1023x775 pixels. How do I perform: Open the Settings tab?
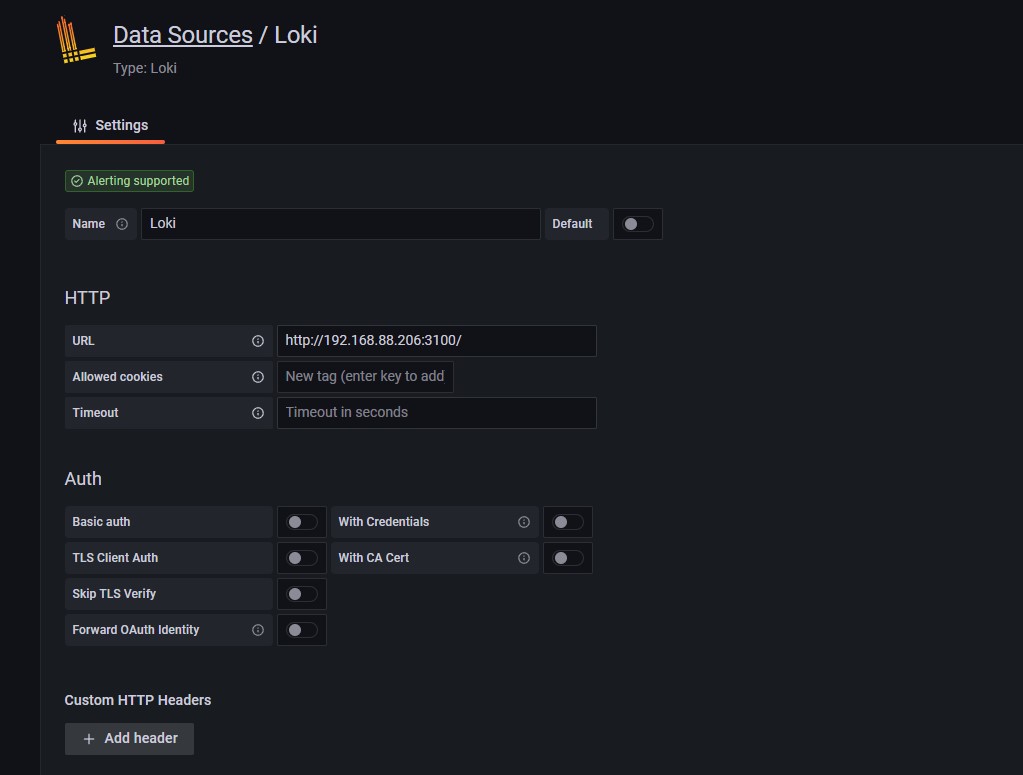pyautogui.click(x=111, y=125)
